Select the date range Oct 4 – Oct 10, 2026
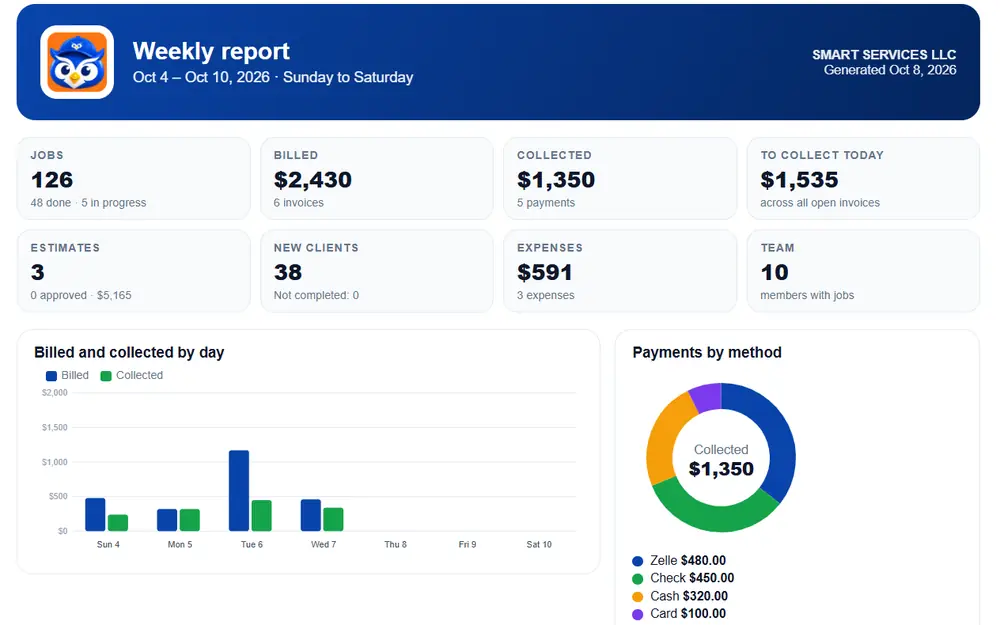1000x625 pixels. click(x=201, y=77)
